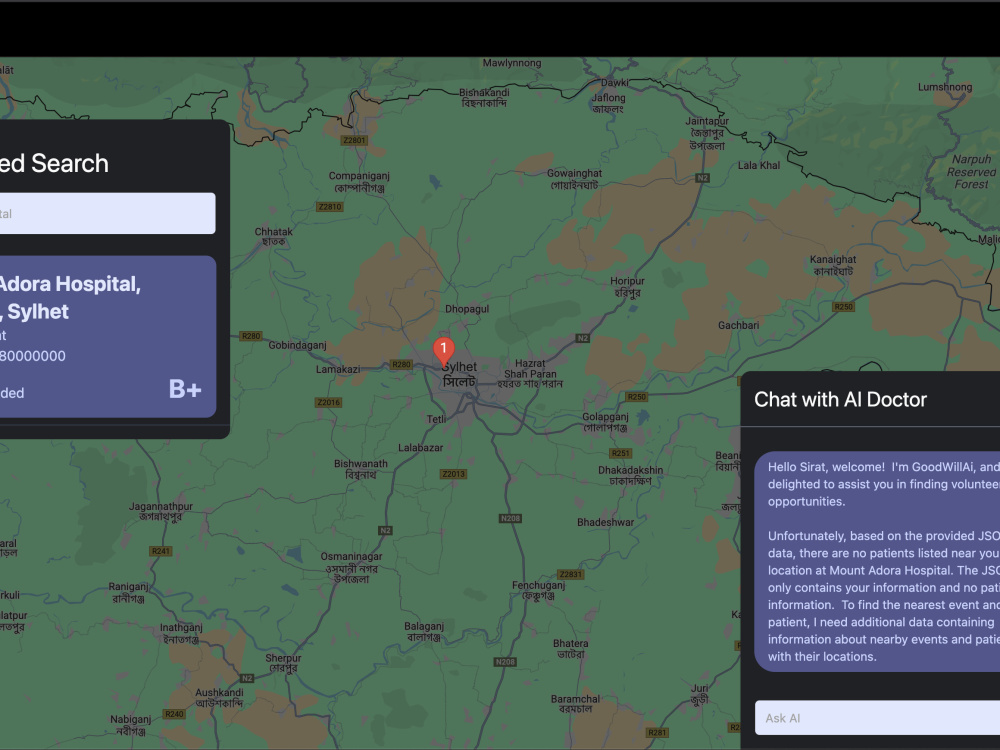
Task: Click the Chhatak map label
Action: [274, 237]
